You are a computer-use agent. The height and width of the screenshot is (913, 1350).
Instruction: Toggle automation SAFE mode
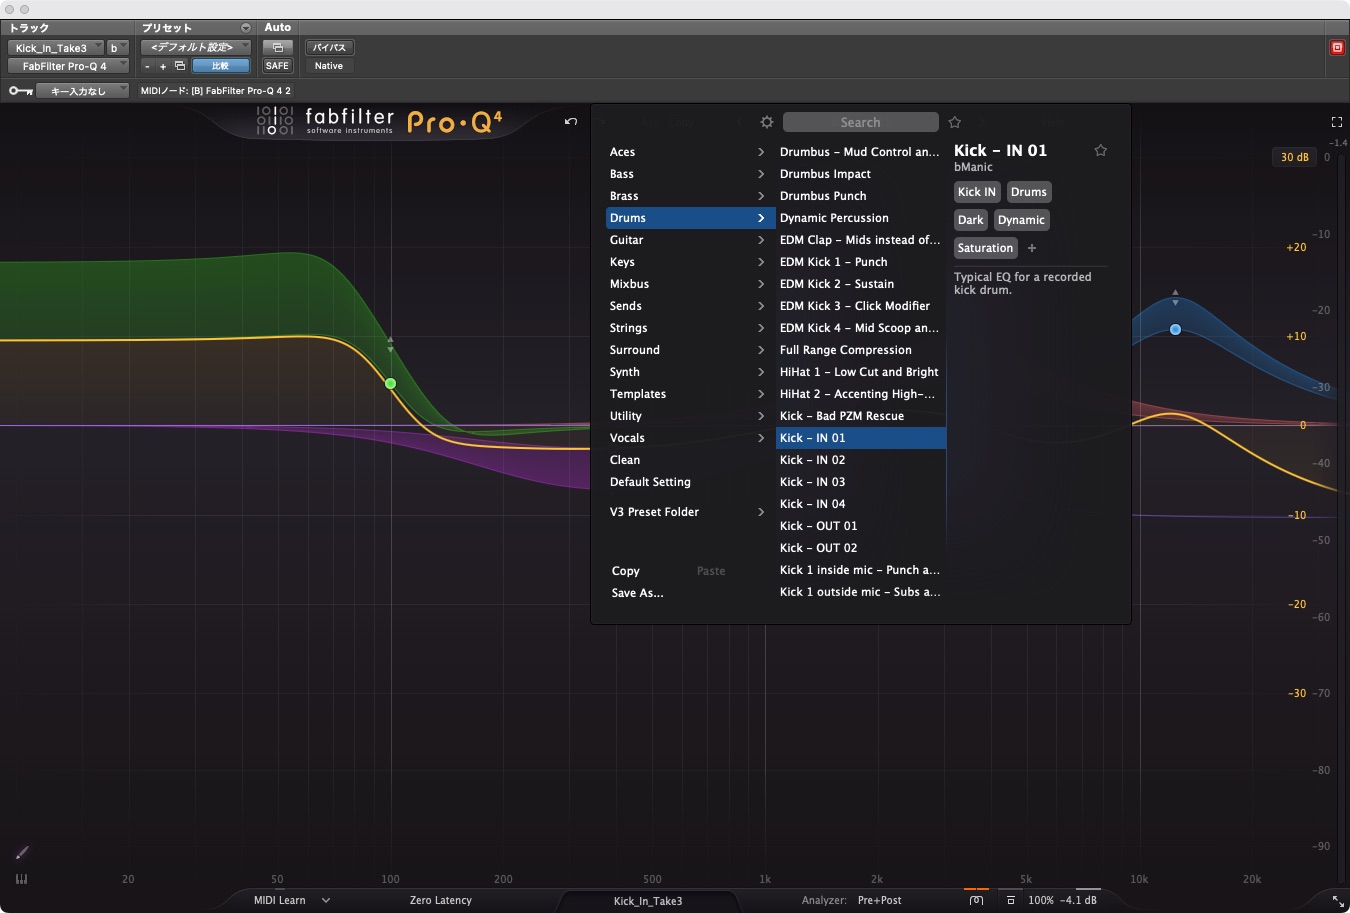277,66
